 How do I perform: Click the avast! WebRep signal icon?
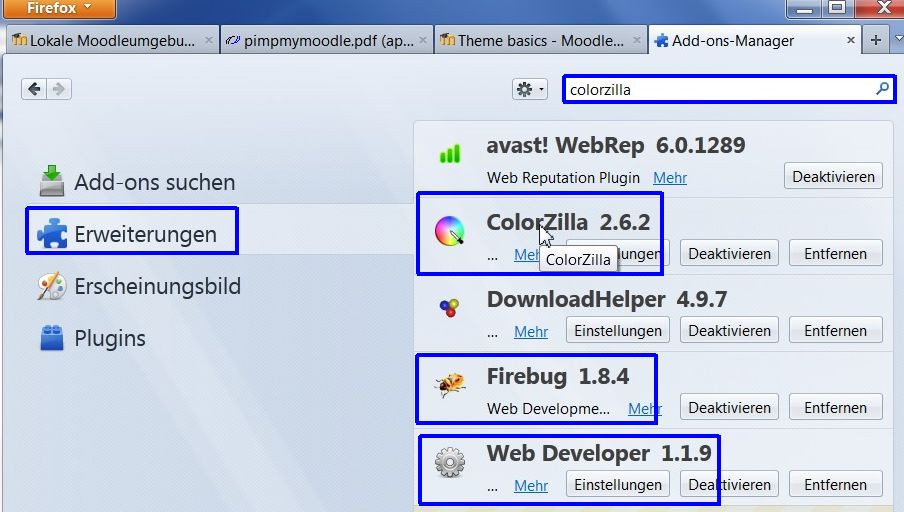[450, 154]
